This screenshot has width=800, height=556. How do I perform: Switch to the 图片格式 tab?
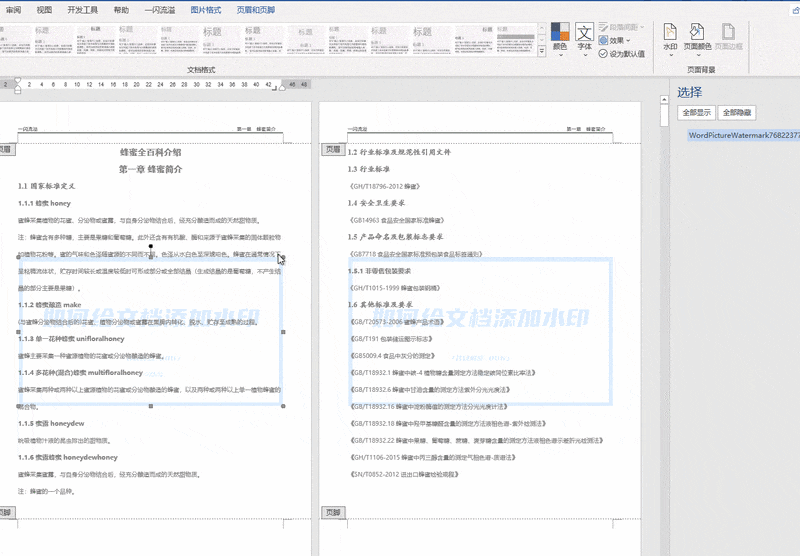pyautogui.click(x=206, y=9)
